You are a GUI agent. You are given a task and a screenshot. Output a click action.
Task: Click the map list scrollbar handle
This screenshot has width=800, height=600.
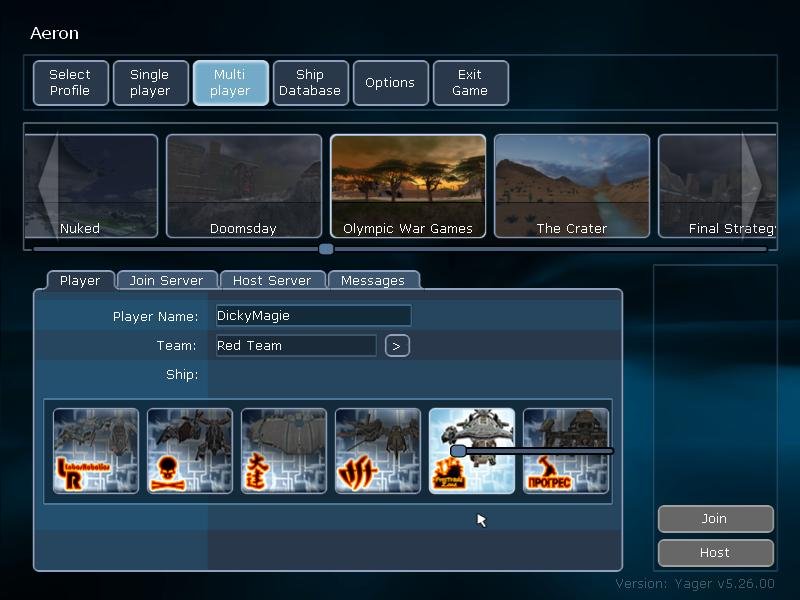327,249
